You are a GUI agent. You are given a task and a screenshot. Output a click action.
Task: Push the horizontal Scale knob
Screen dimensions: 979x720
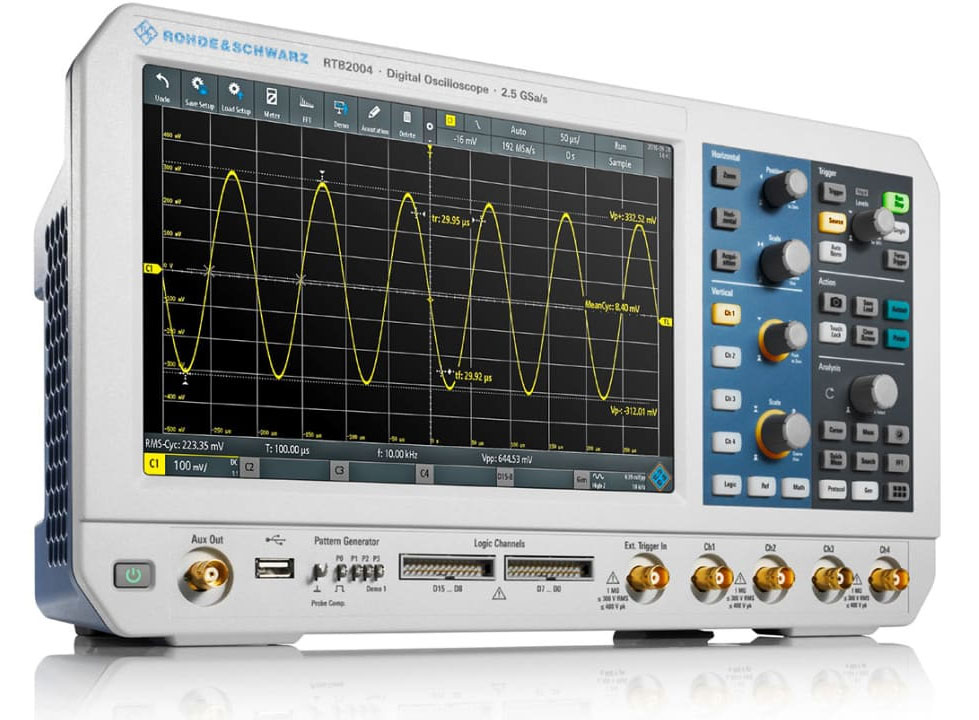(784, 259)
